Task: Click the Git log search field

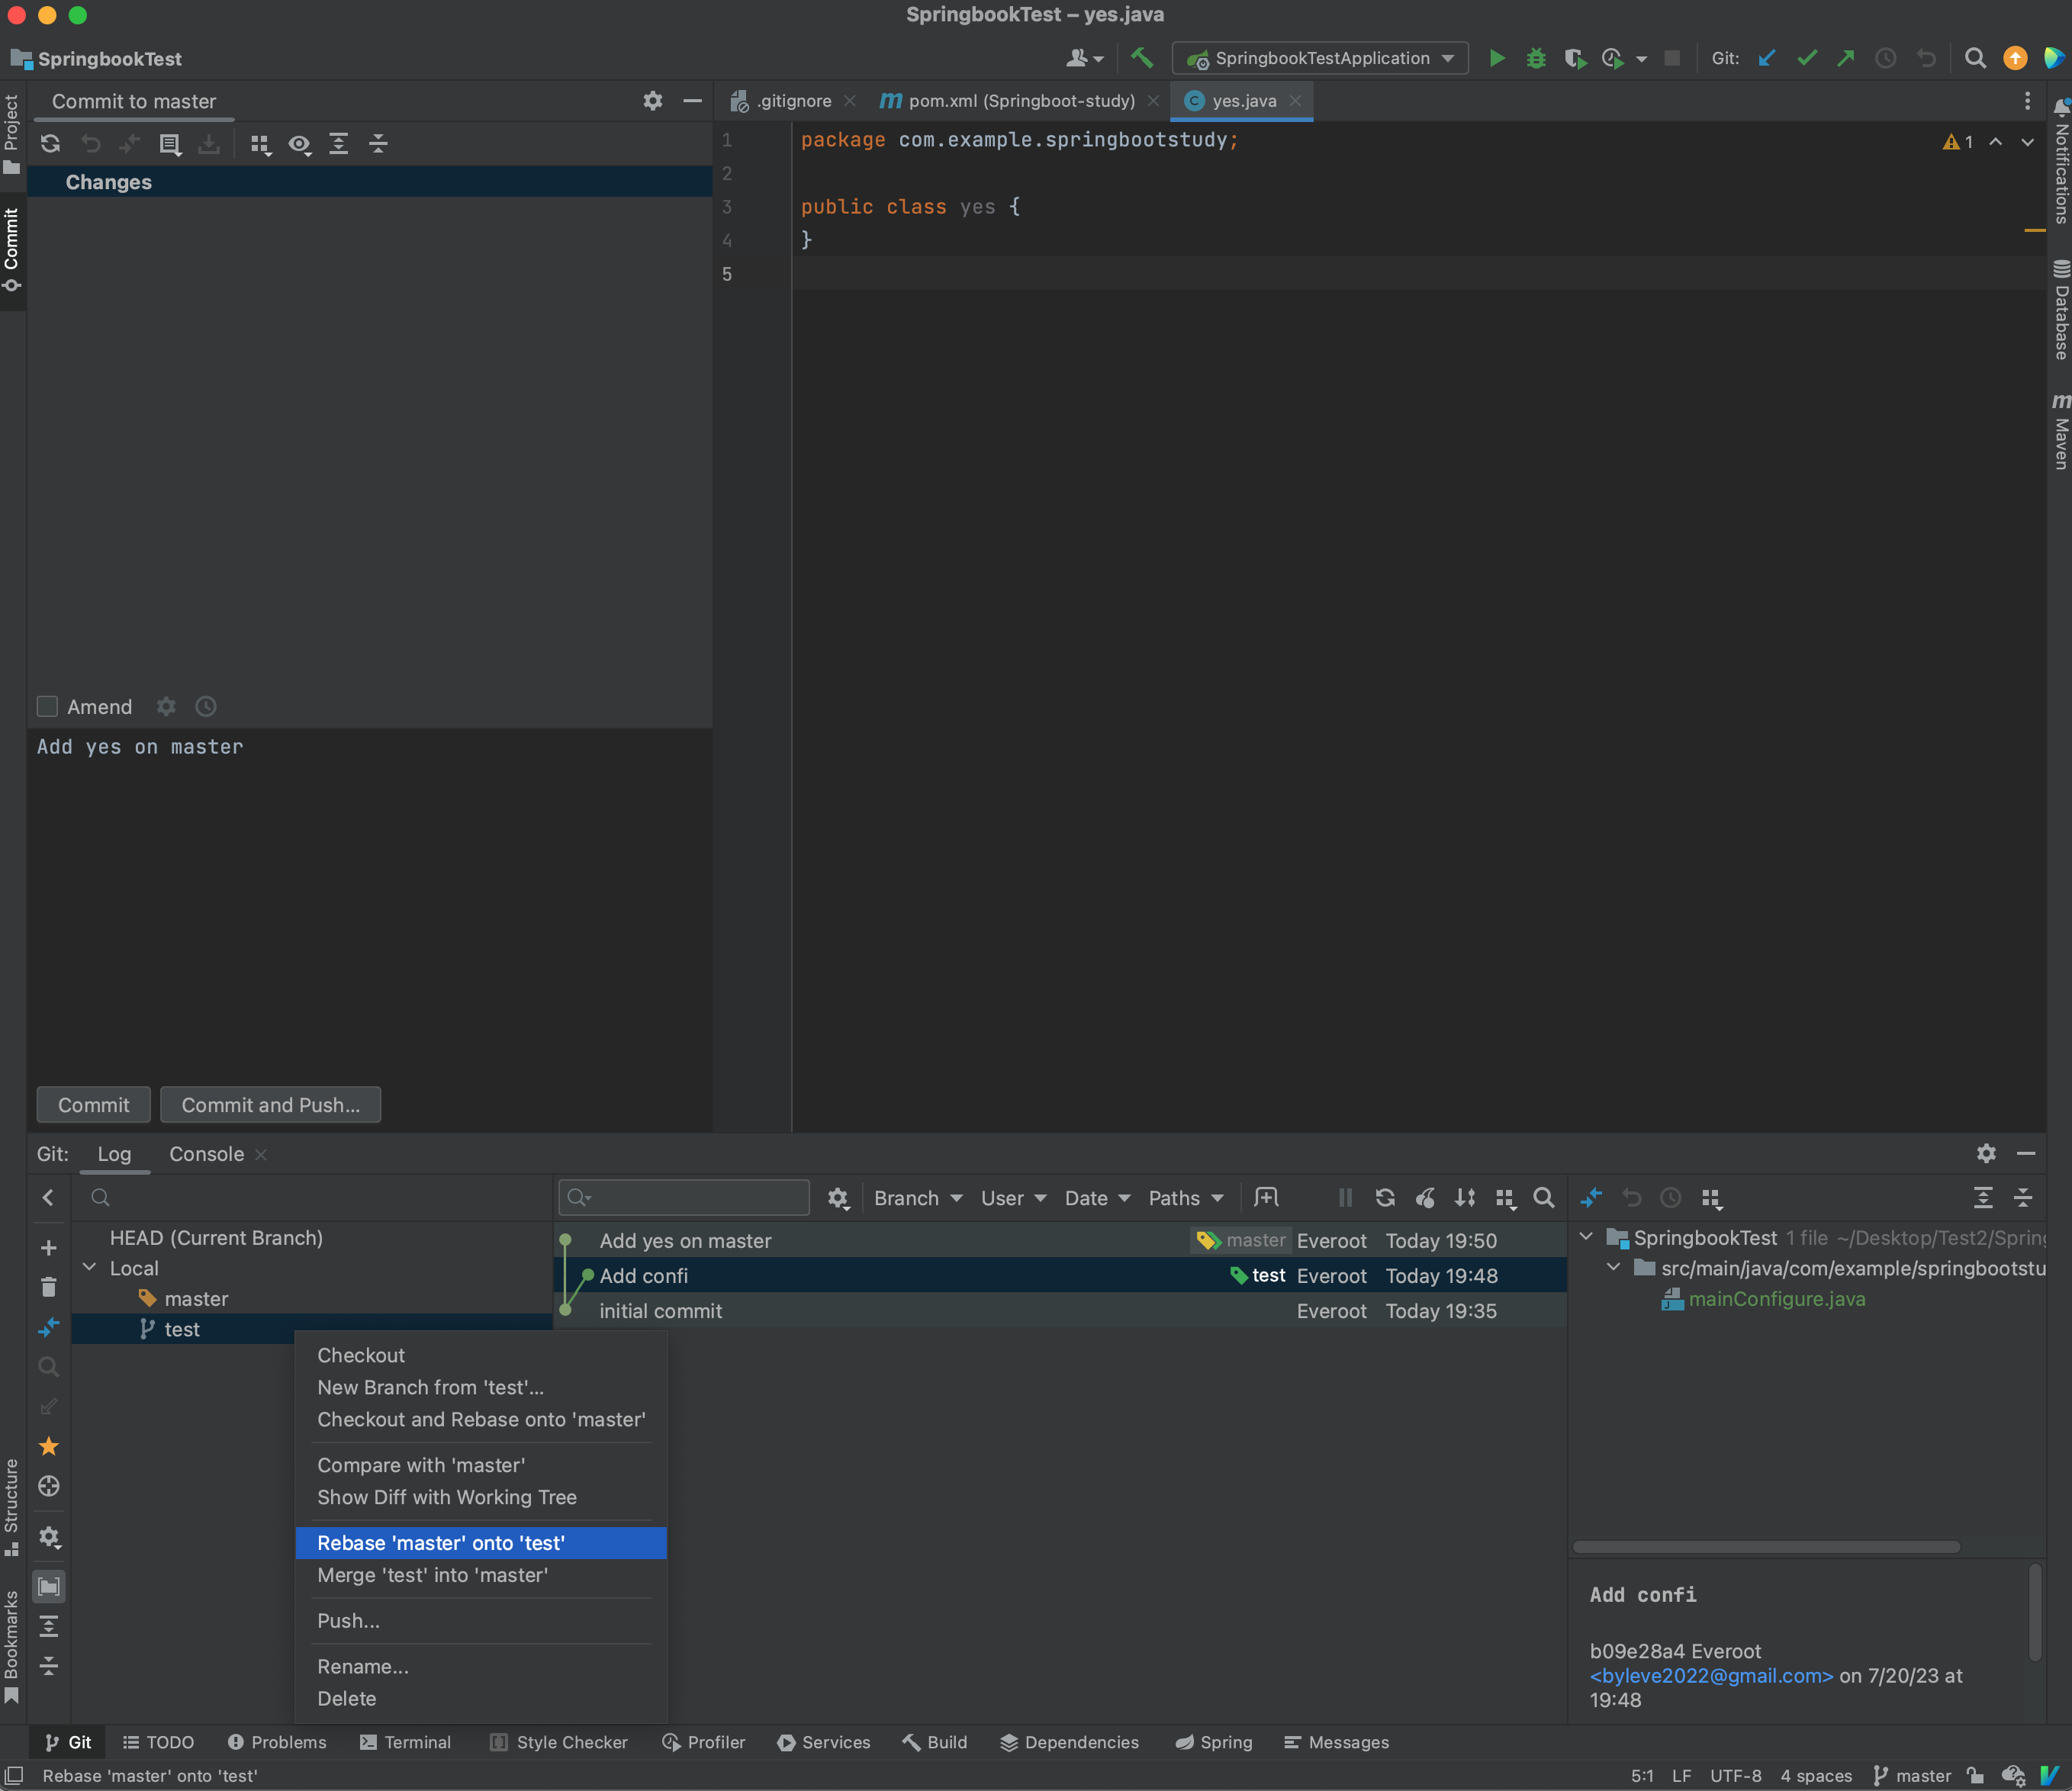Action: (684, 1198)
